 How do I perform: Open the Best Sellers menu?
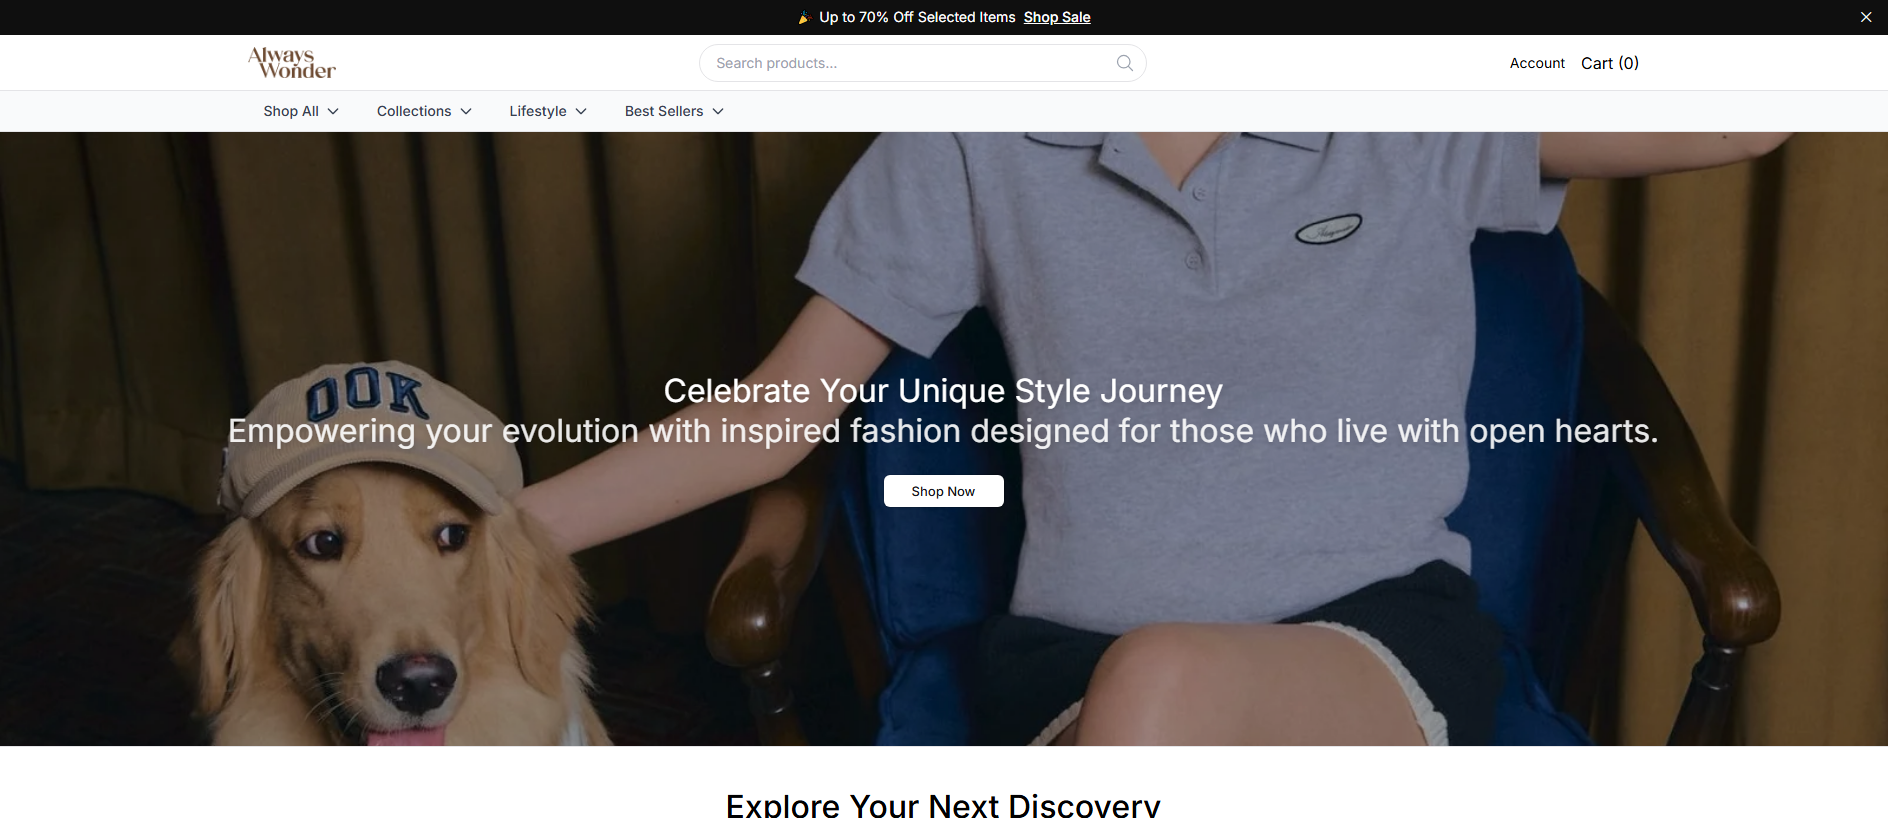click(x=674, y=111)
